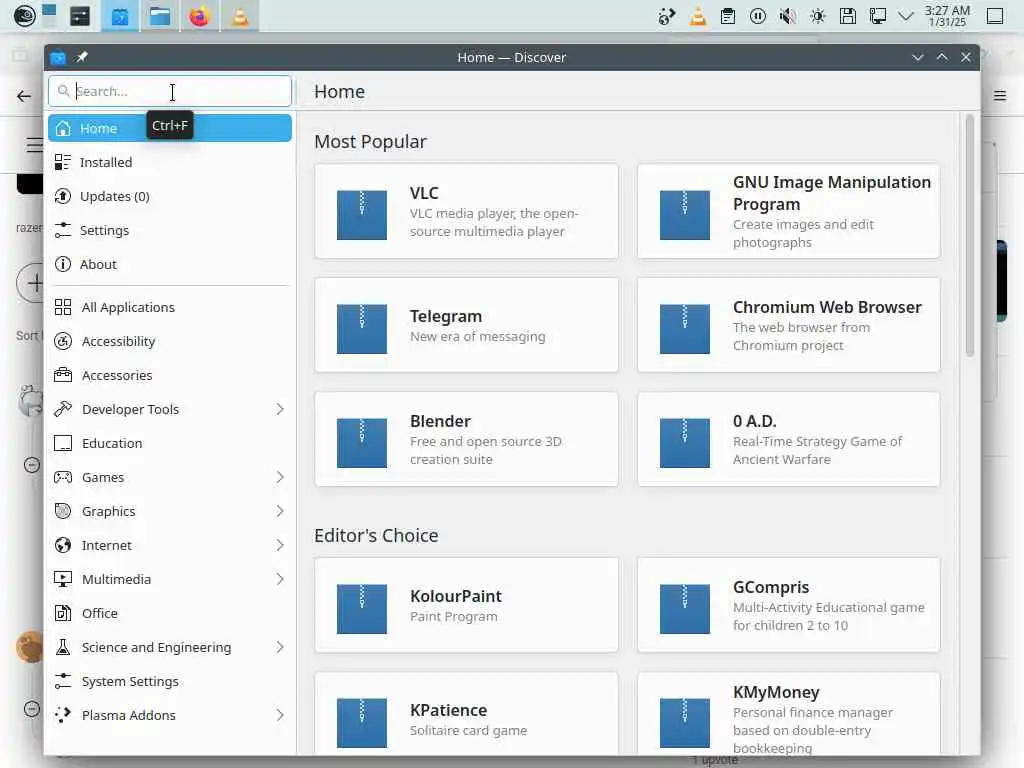Click the brightness tray icon
1024x768 pixels.
click(x=818, y=16)
